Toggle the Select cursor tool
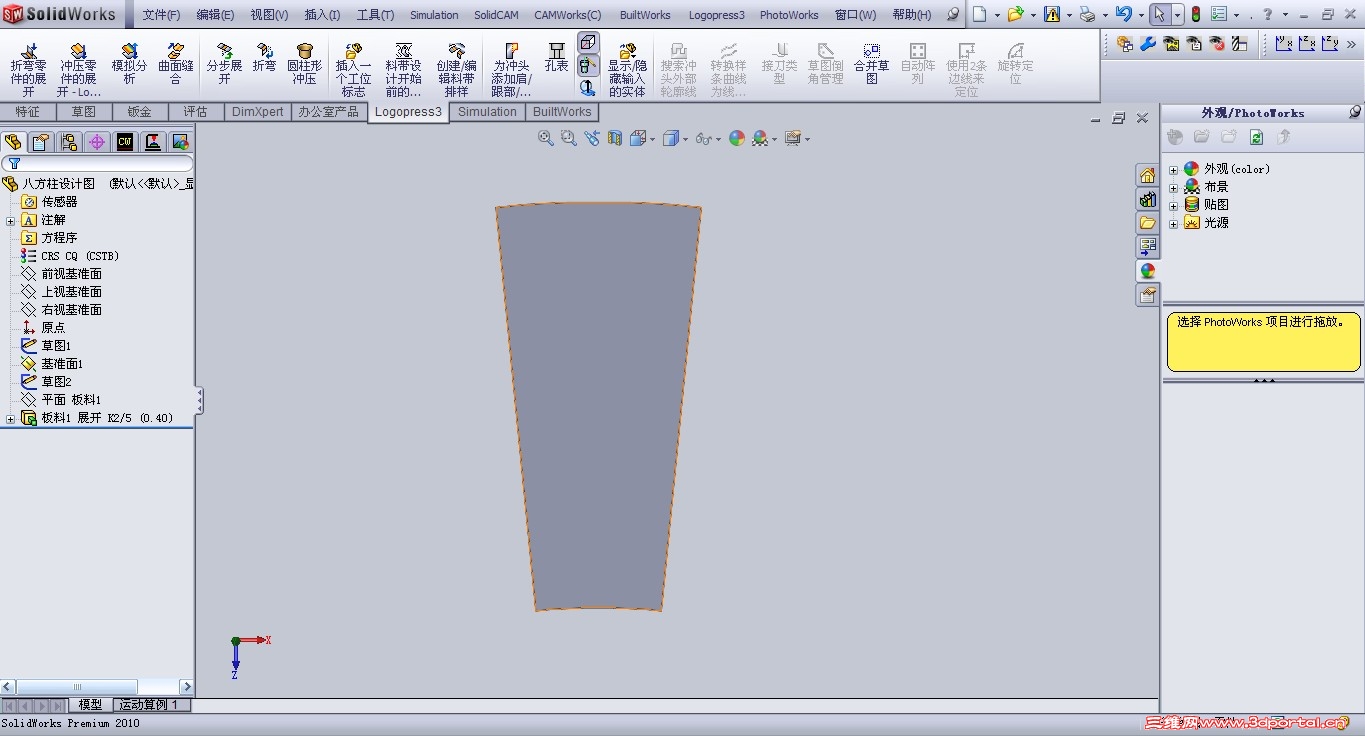Viewport: 1365px width, 736px height. tap(1159, 14)
